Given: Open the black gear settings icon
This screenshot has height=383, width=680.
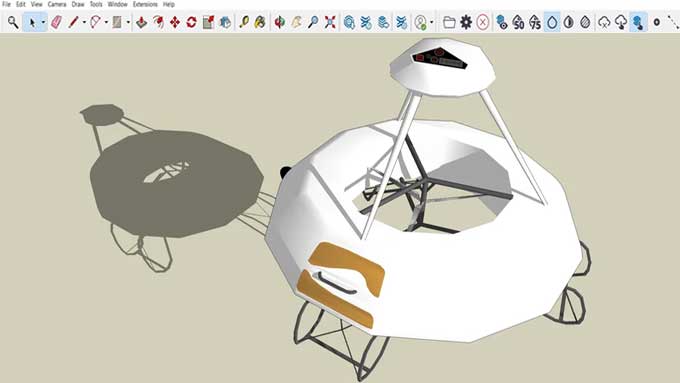Looking at the screenshot, I should tap(466, 22).
